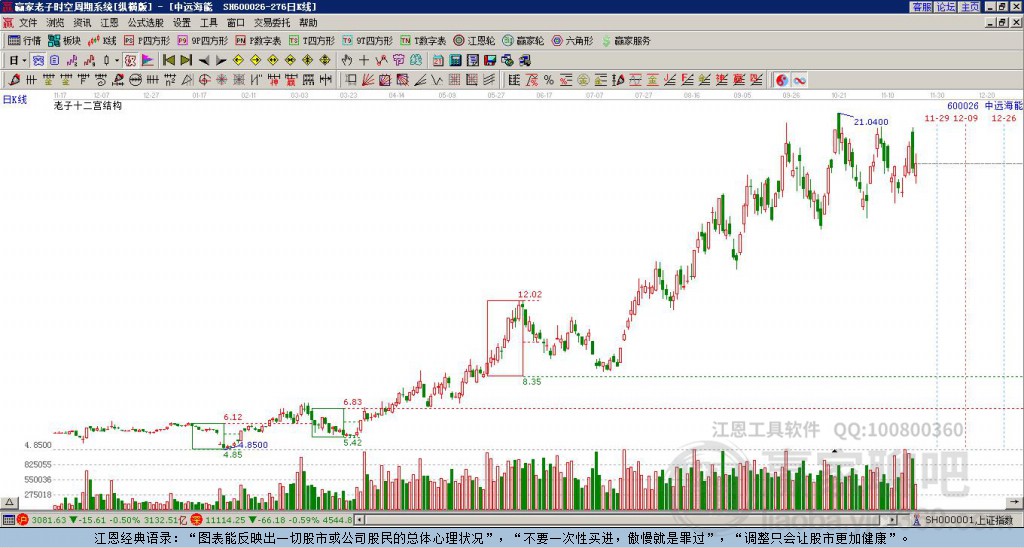Viewport: 1024px width, 548px height.
Task: Click the 主页 homepage button
Action: (x=969, y=7)
